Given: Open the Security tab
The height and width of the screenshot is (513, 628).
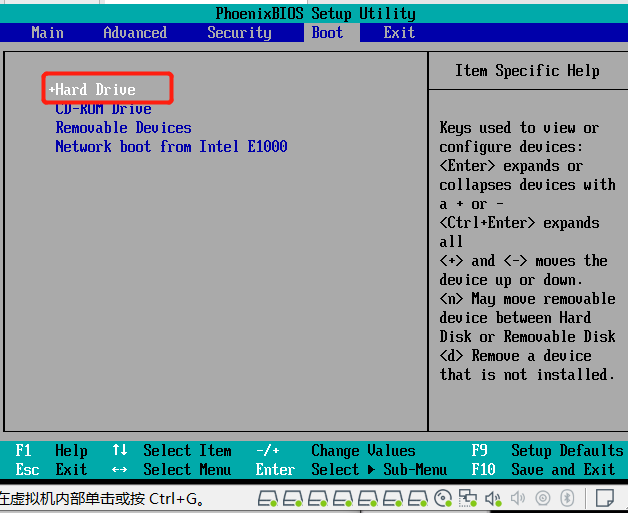Looking at the screenshot, I should tap(239, 32).
